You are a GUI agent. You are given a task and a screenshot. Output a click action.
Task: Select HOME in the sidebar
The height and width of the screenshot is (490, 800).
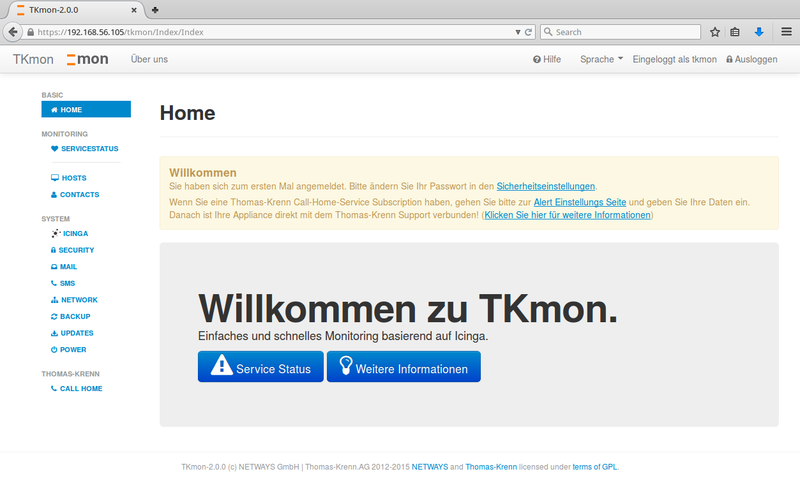[x=86, y=109]
